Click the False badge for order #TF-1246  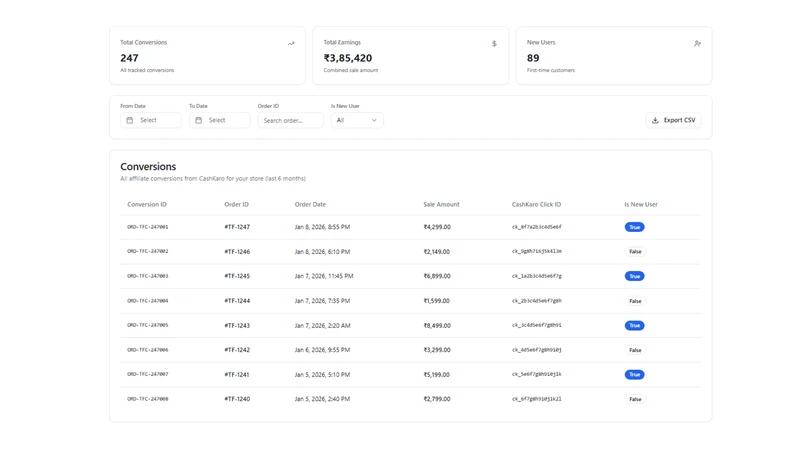click(x=635, y=252)
